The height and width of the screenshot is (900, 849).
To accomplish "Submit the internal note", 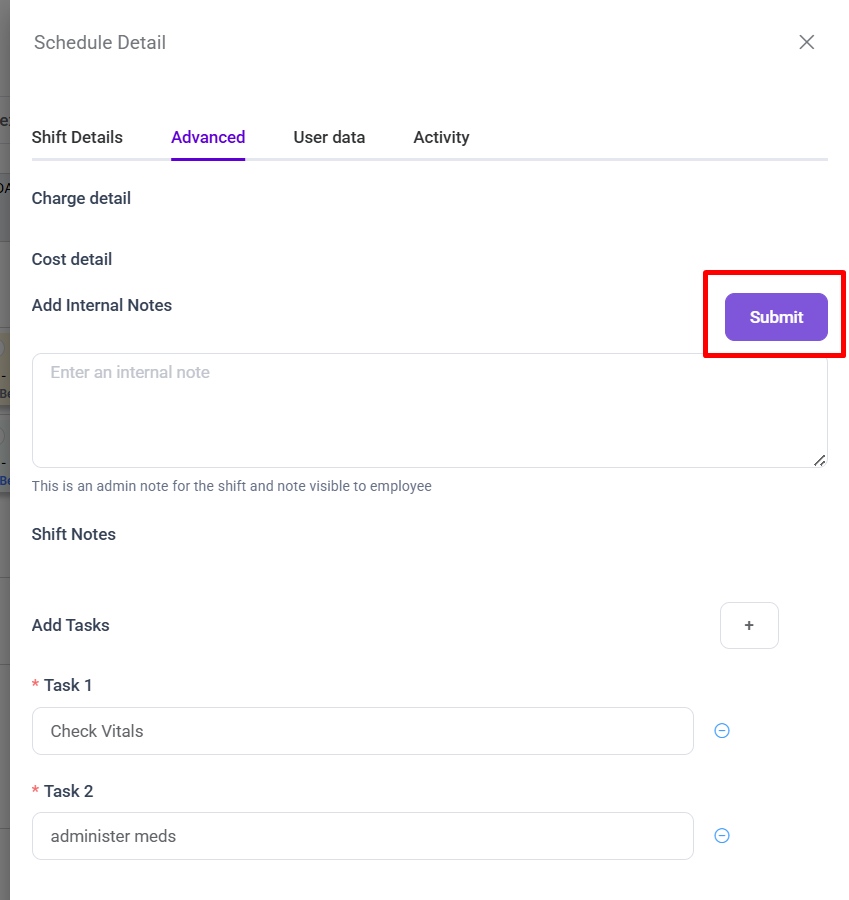I will click(776, 317).
